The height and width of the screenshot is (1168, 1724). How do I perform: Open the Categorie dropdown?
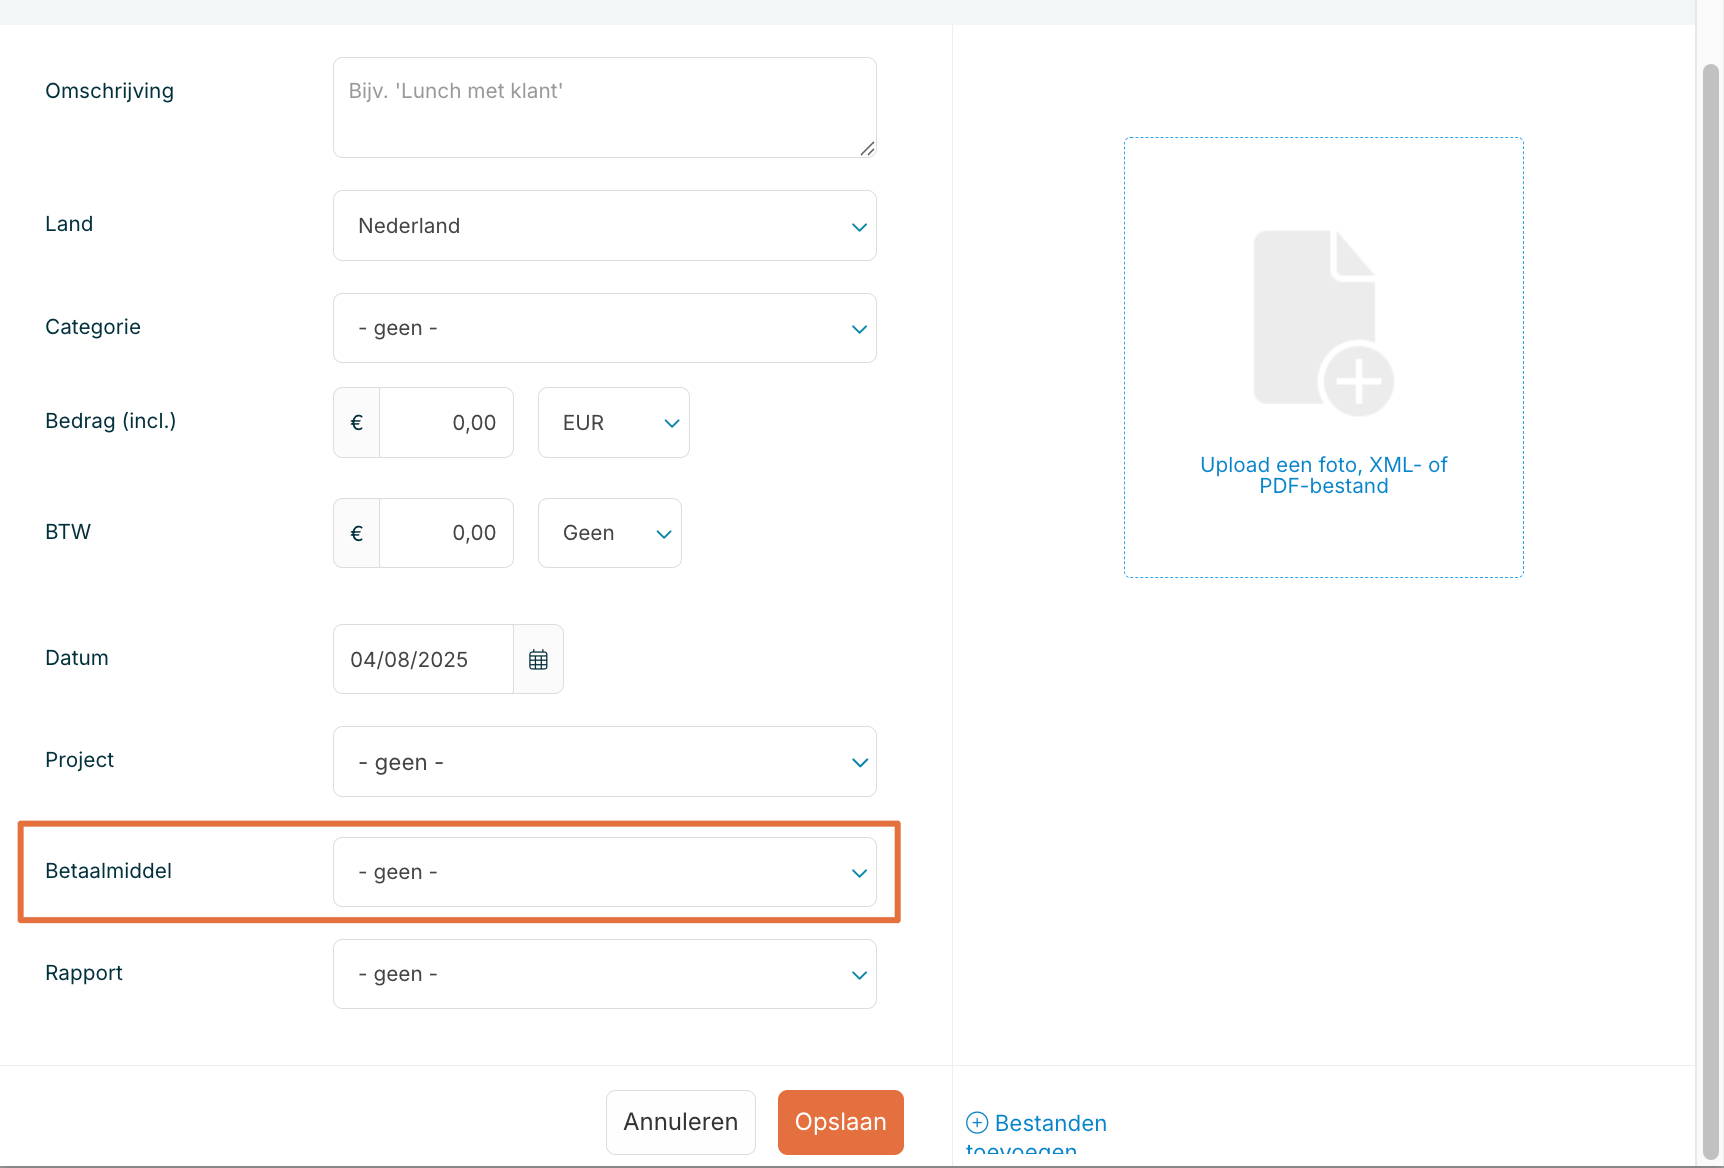click(x=604, y=328)
